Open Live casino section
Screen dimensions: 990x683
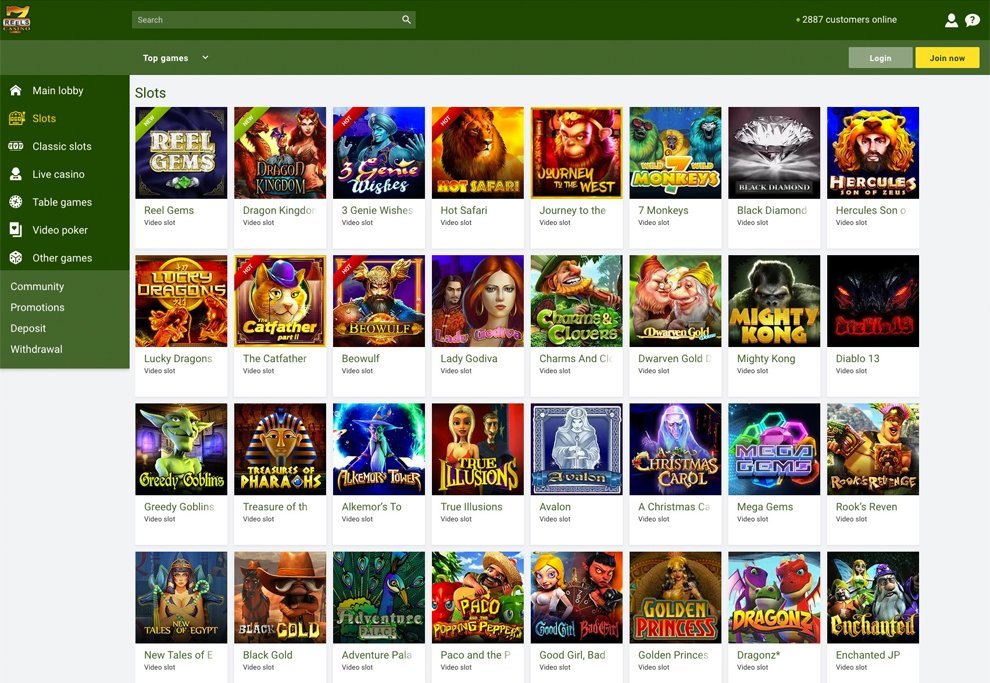(x=58, y=174)
